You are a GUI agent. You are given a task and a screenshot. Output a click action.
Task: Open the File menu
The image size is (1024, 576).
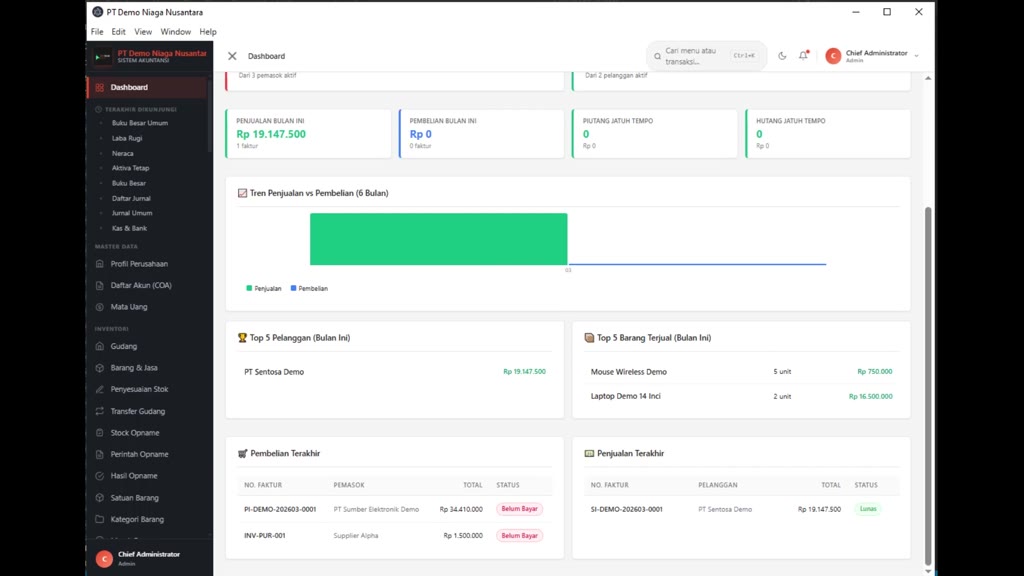[97, 31]
